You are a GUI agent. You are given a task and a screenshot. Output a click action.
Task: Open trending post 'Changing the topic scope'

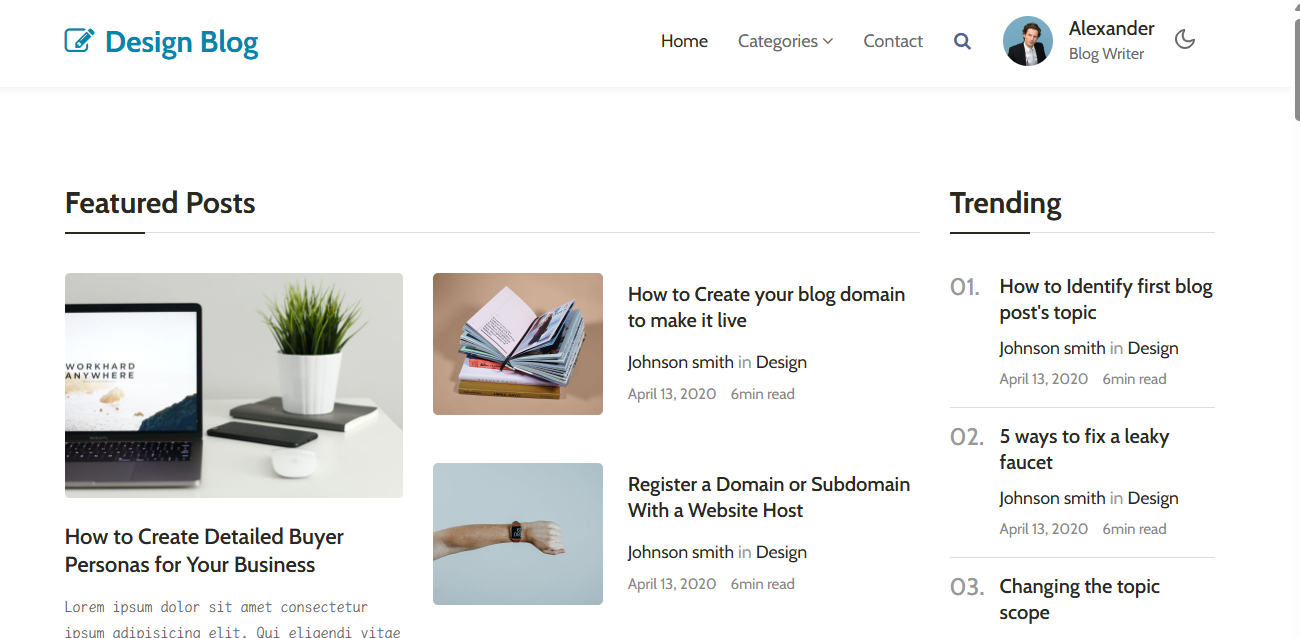[1080, 599]
